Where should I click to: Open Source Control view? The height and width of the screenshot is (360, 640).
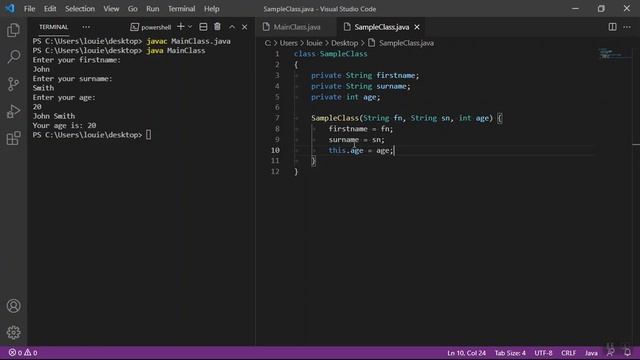click(13, 84)
